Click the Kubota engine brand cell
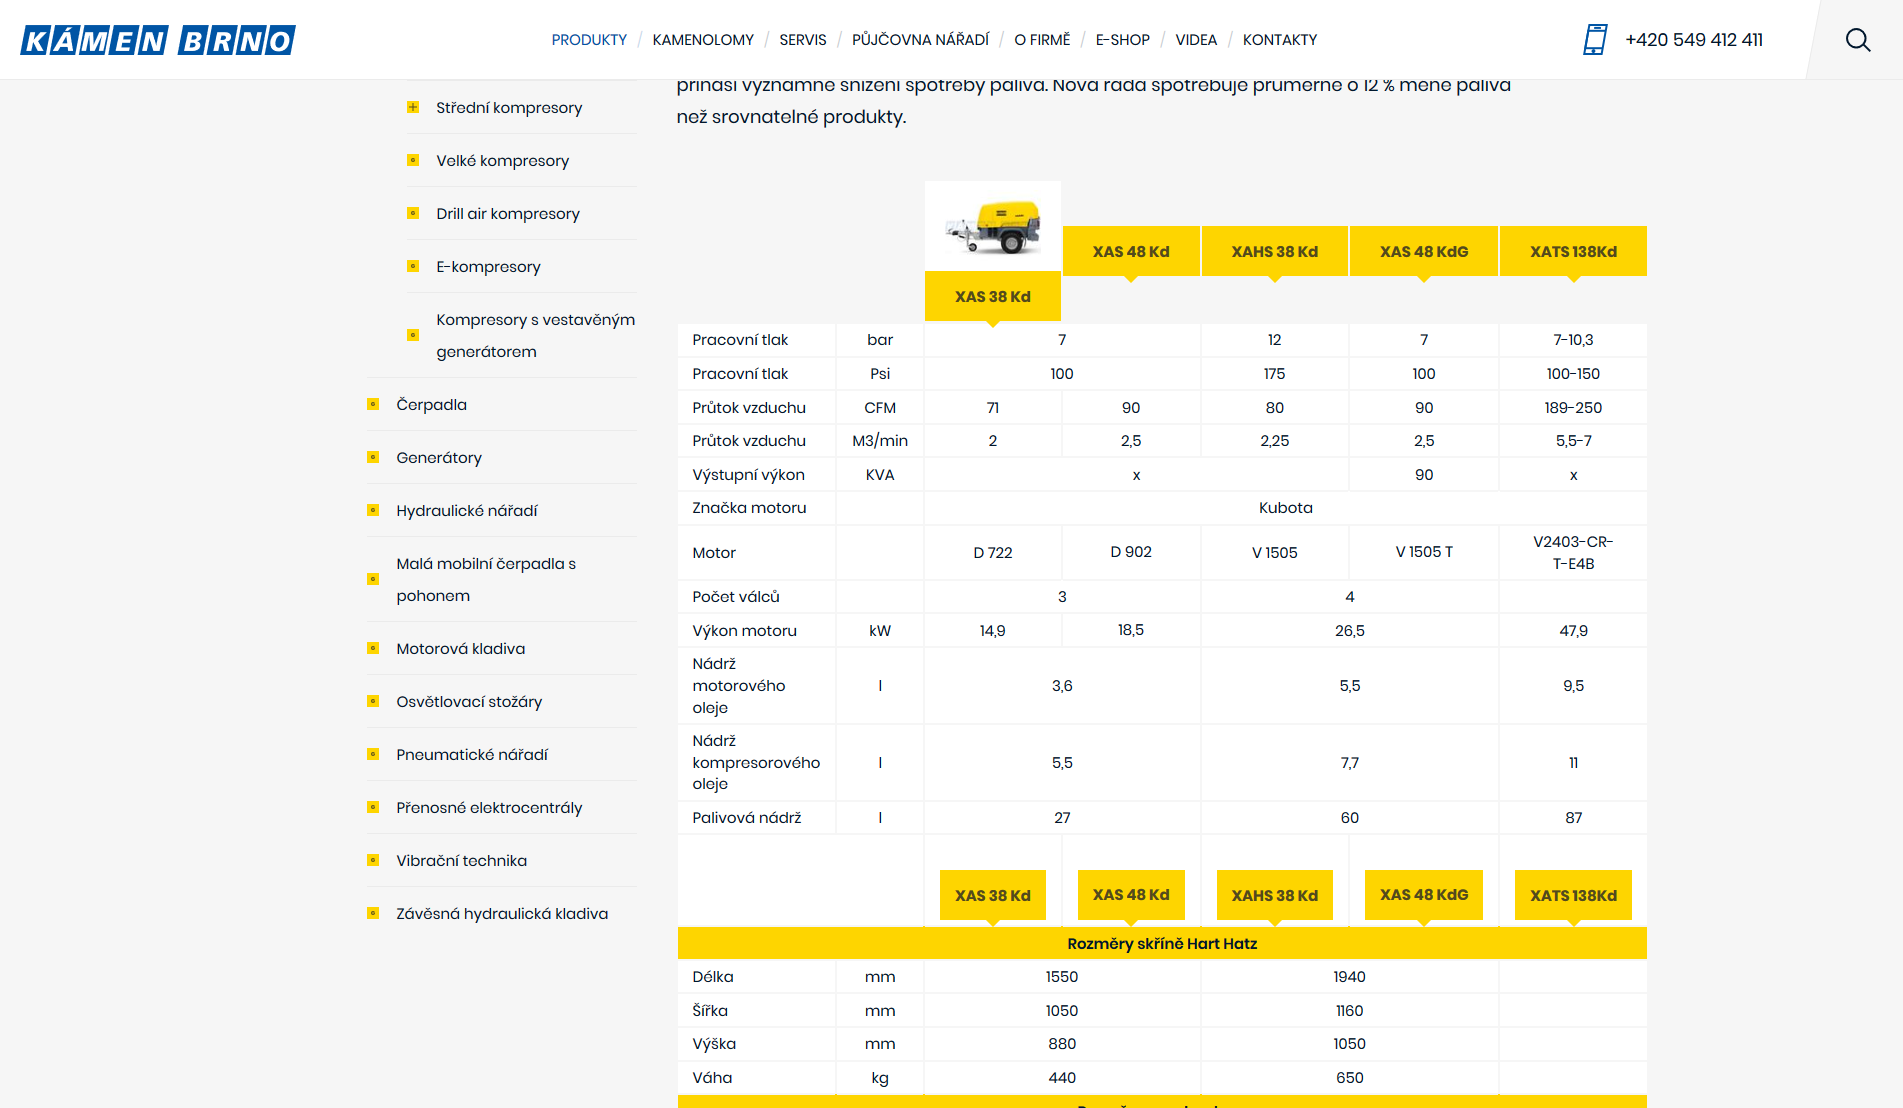 pos(1286,508)
